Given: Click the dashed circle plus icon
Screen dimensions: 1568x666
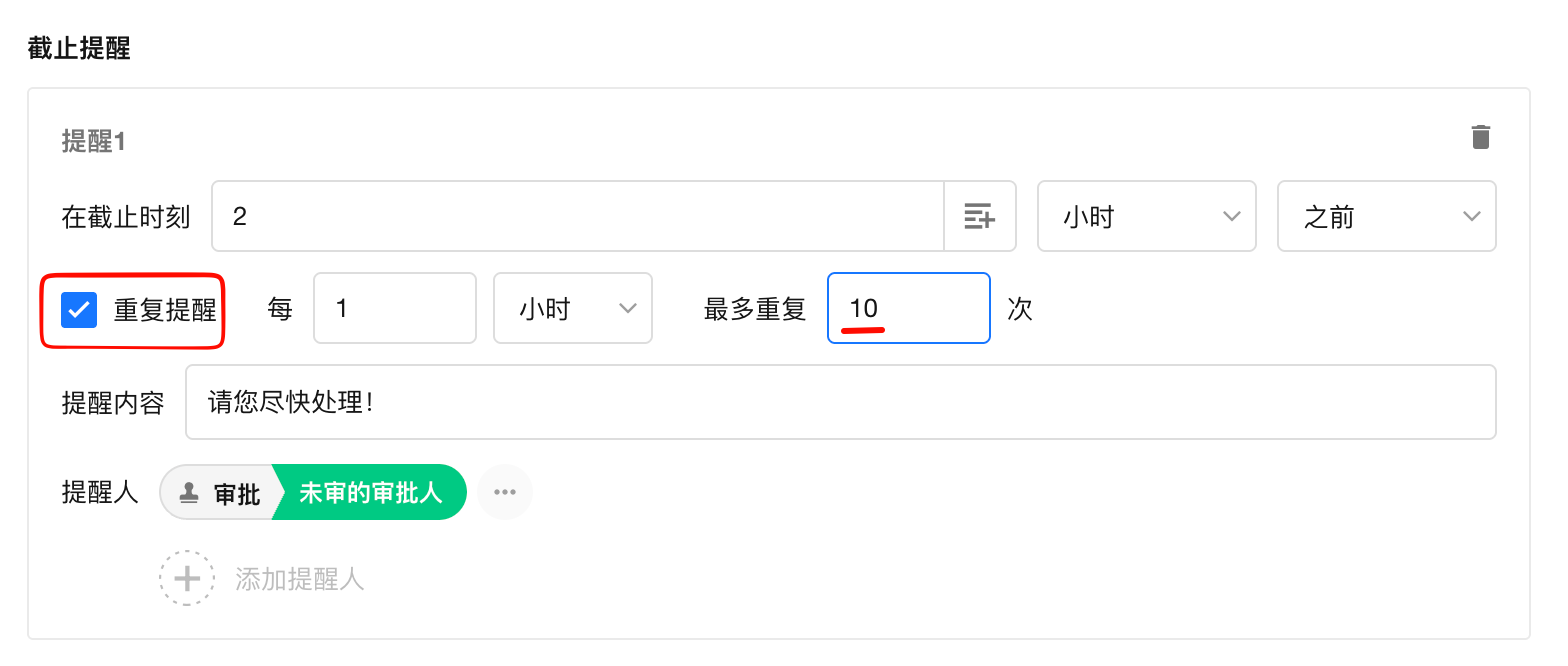Looking at the screenshot, I should pyautogui.click(x=187, y=578).
